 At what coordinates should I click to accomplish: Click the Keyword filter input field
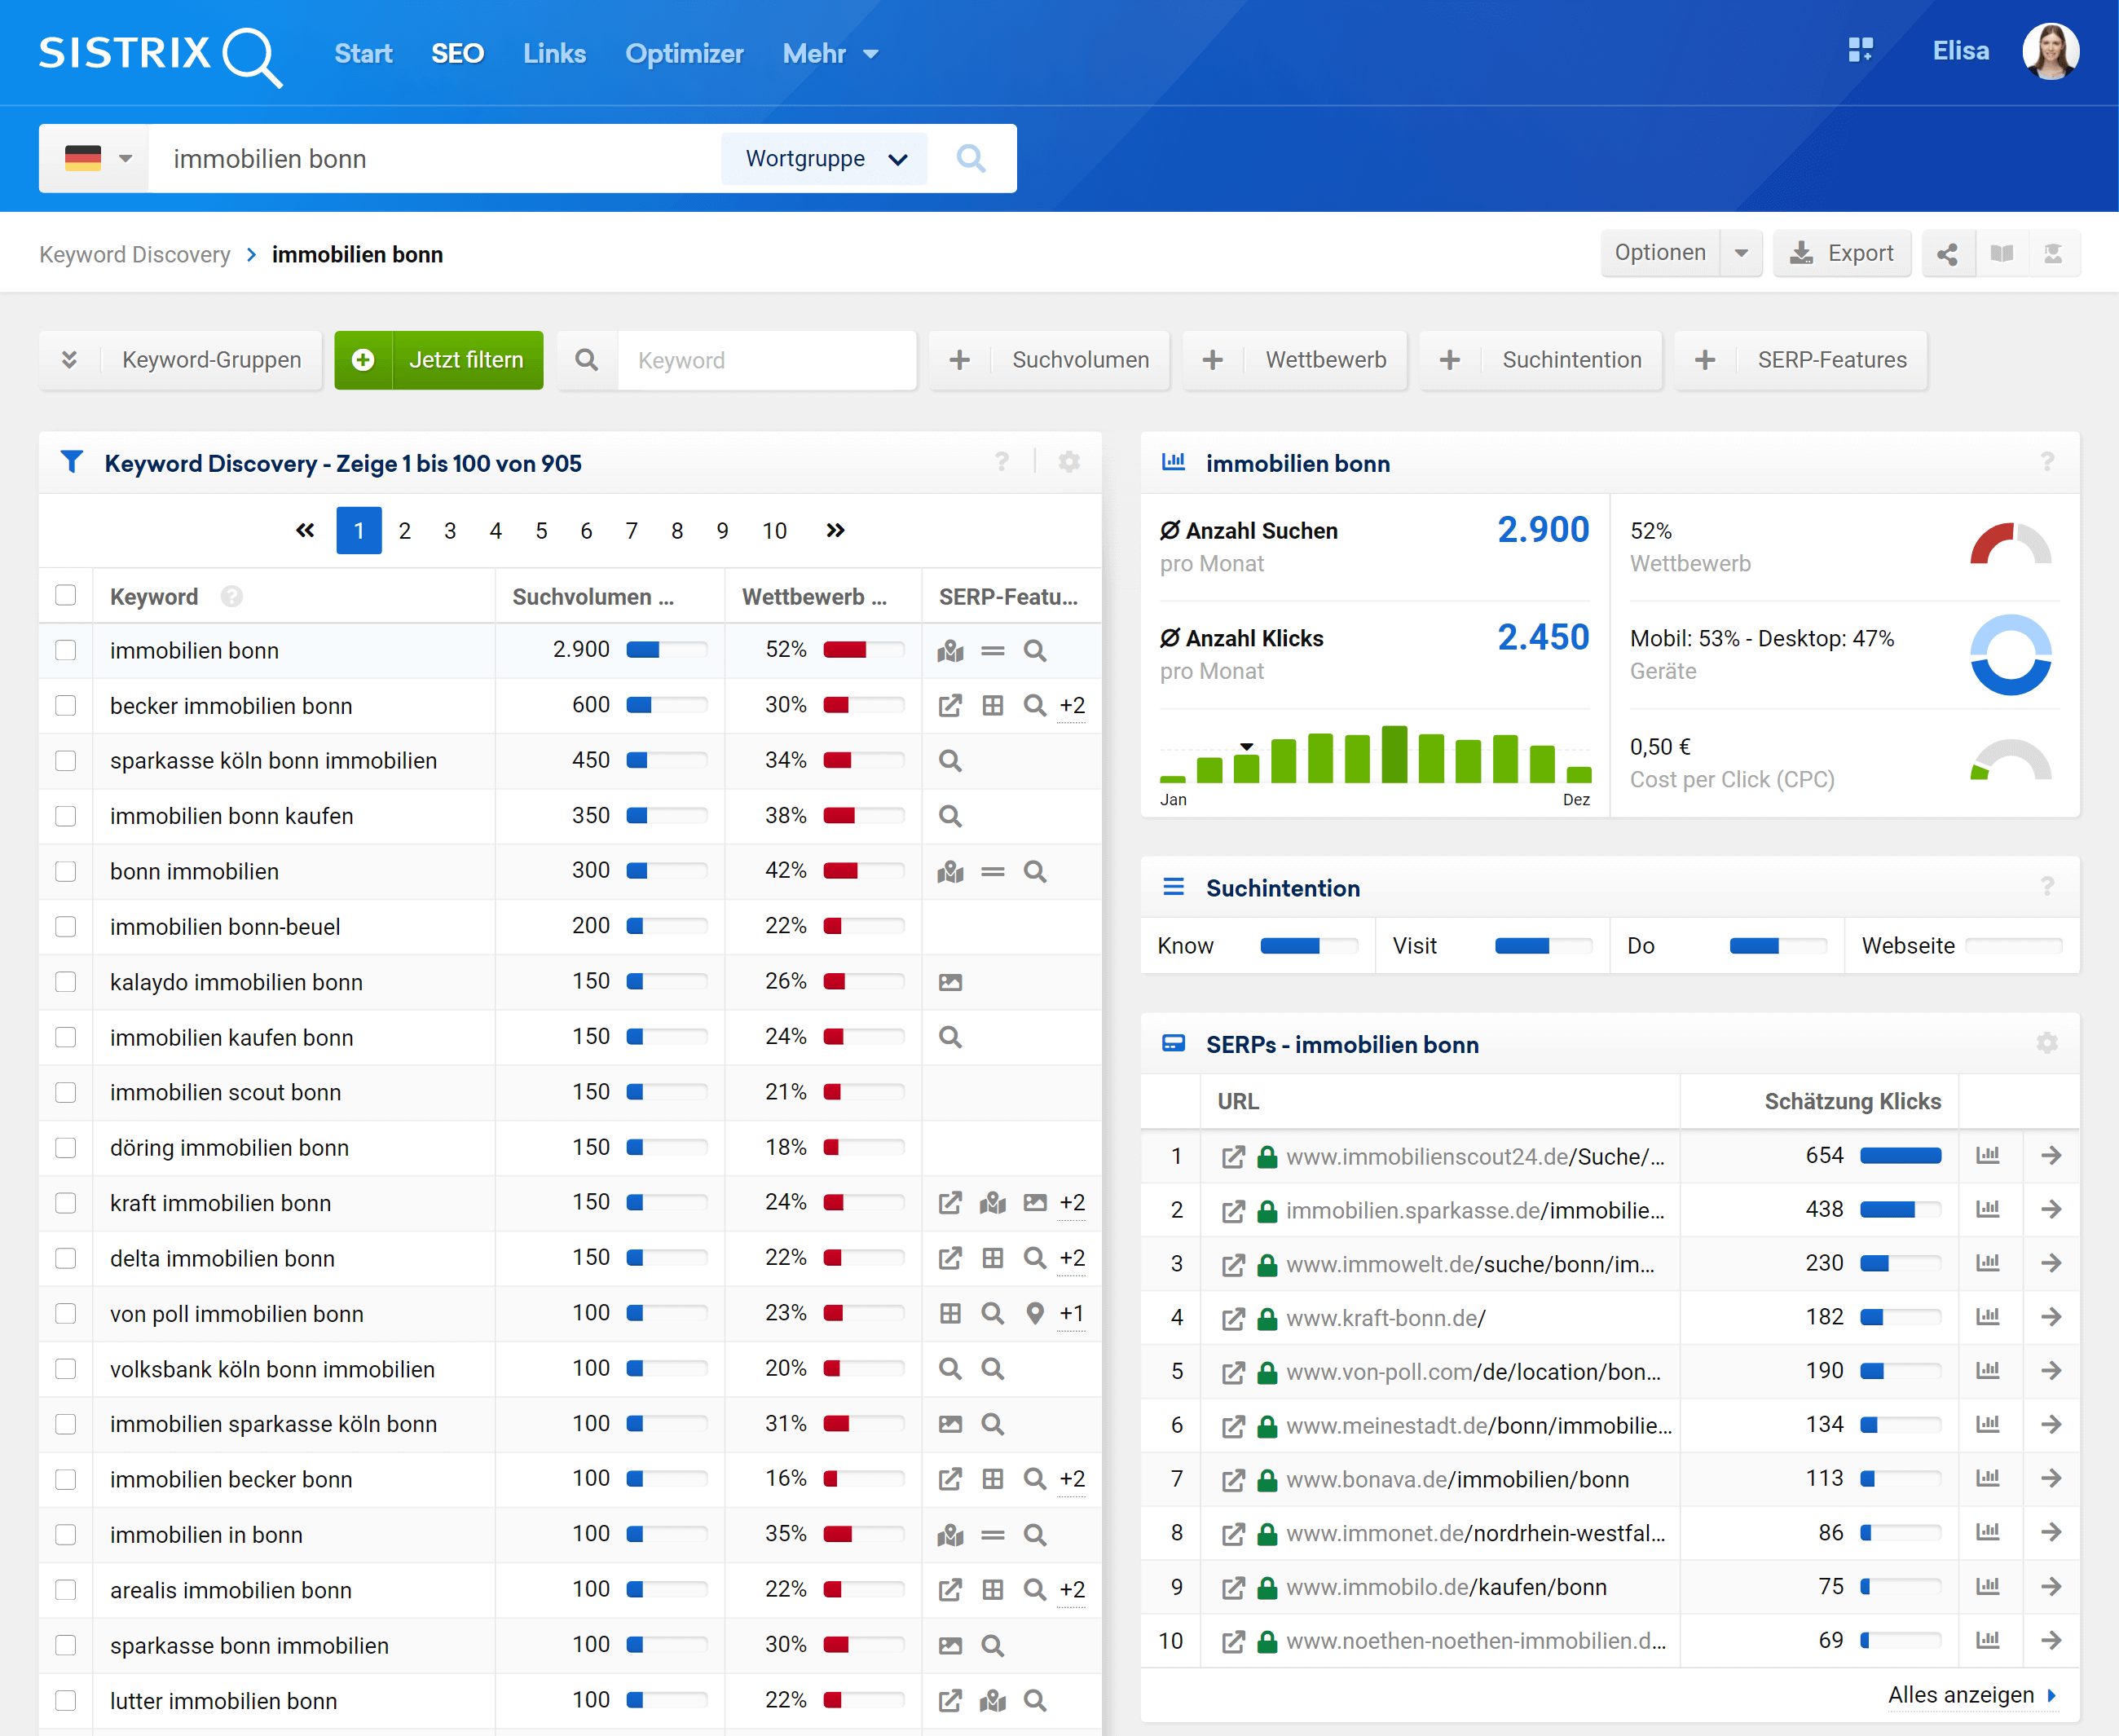pyautogui.click(x=765, y=360)
